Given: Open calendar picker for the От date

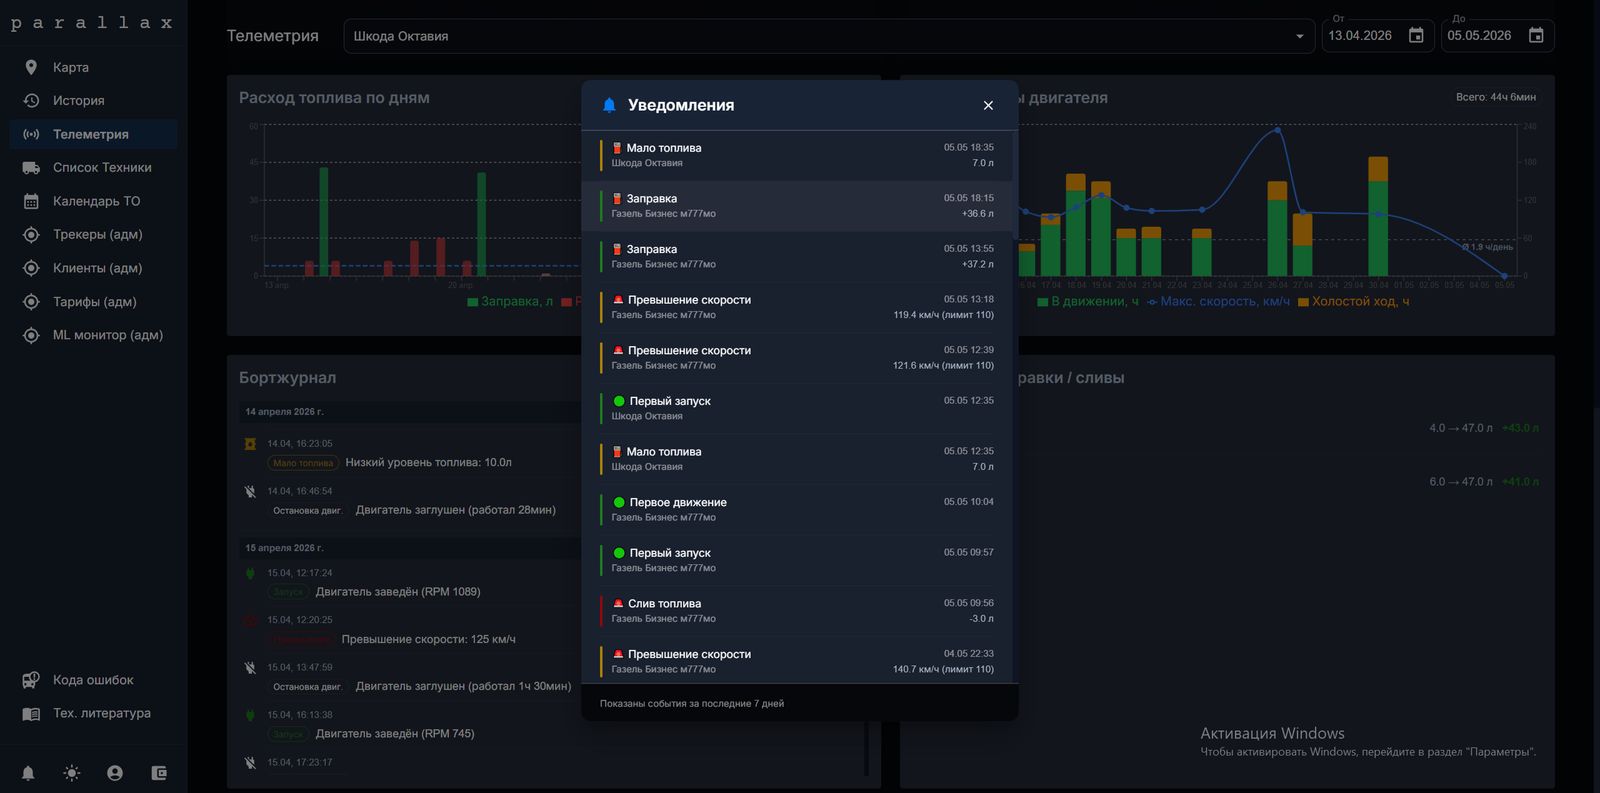Looking at the screenshot, I should [1416, 35].
